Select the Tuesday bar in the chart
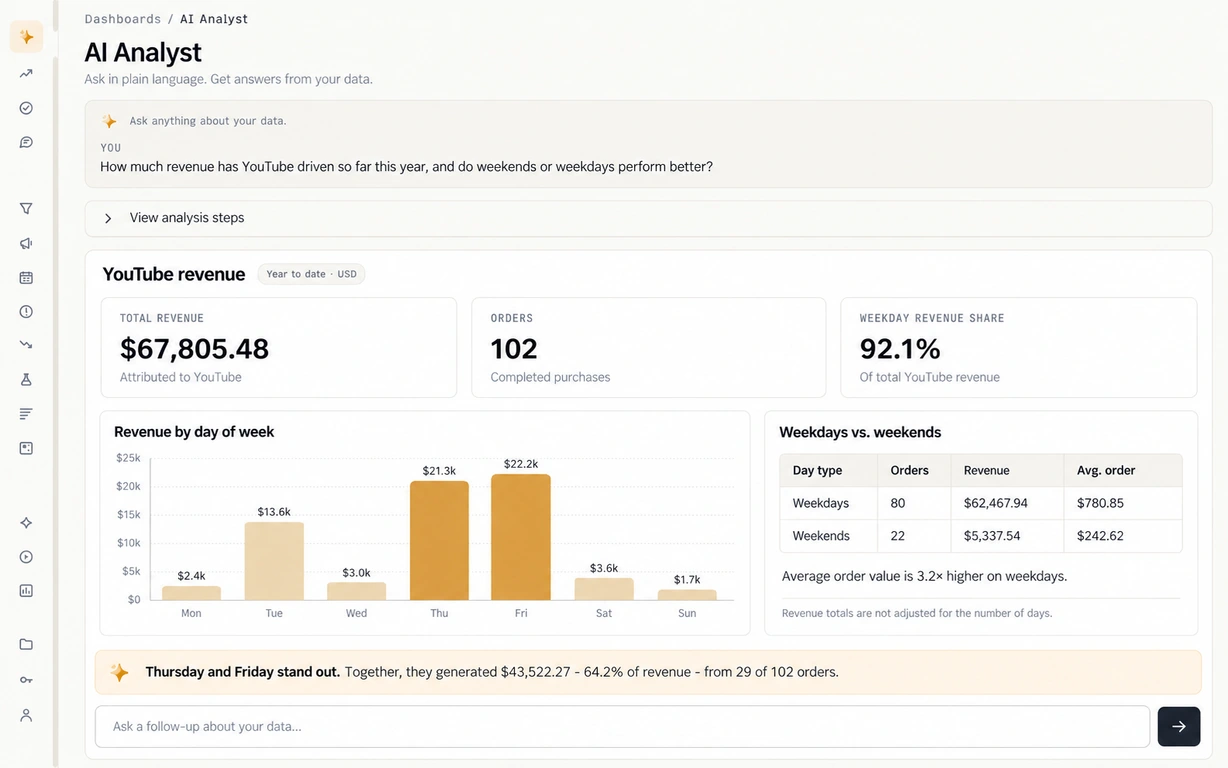Image resolution: width=1228 pixels, height=768 pixels. pos(274,561)
